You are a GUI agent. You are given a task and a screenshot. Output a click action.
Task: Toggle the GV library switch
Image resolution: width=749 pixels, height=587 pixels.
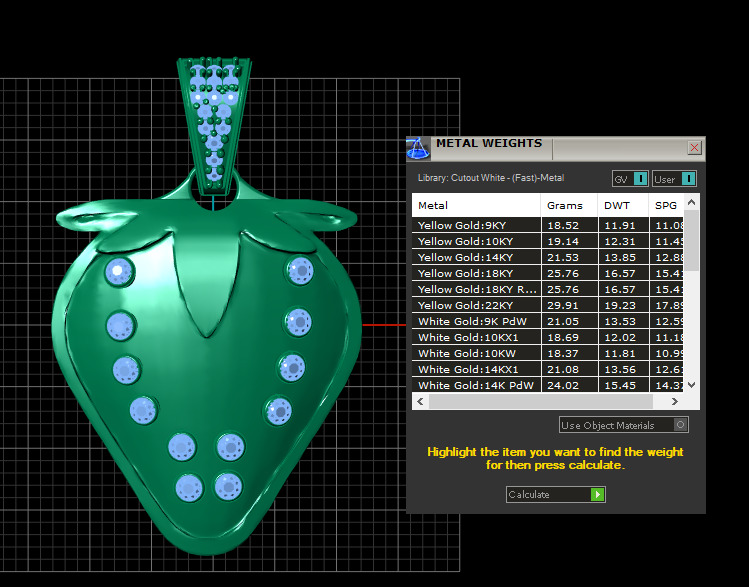pos(630,179)
